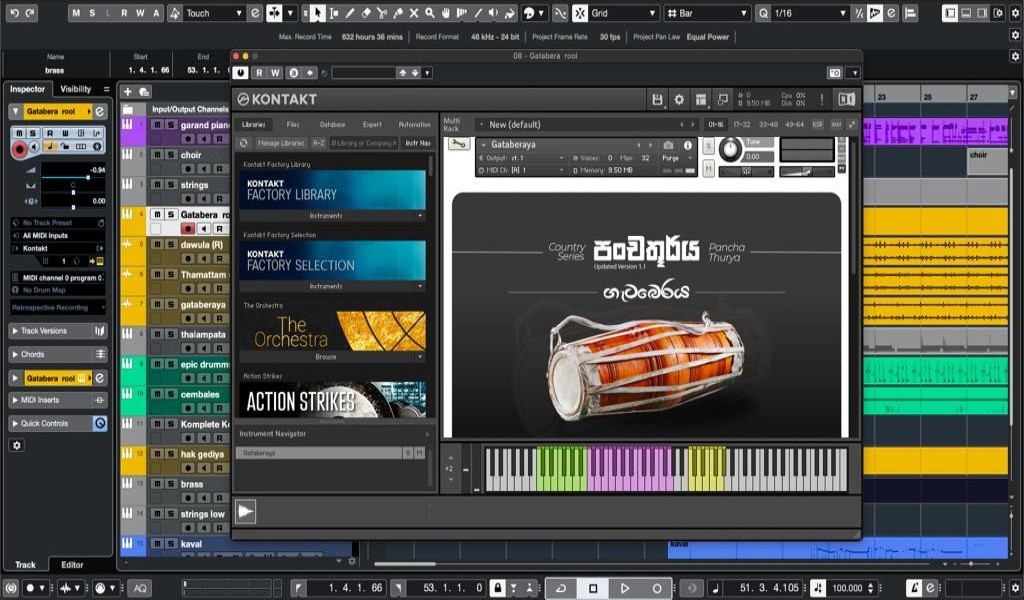Click the wrench icon beside Gataberaya

[459, 144]
